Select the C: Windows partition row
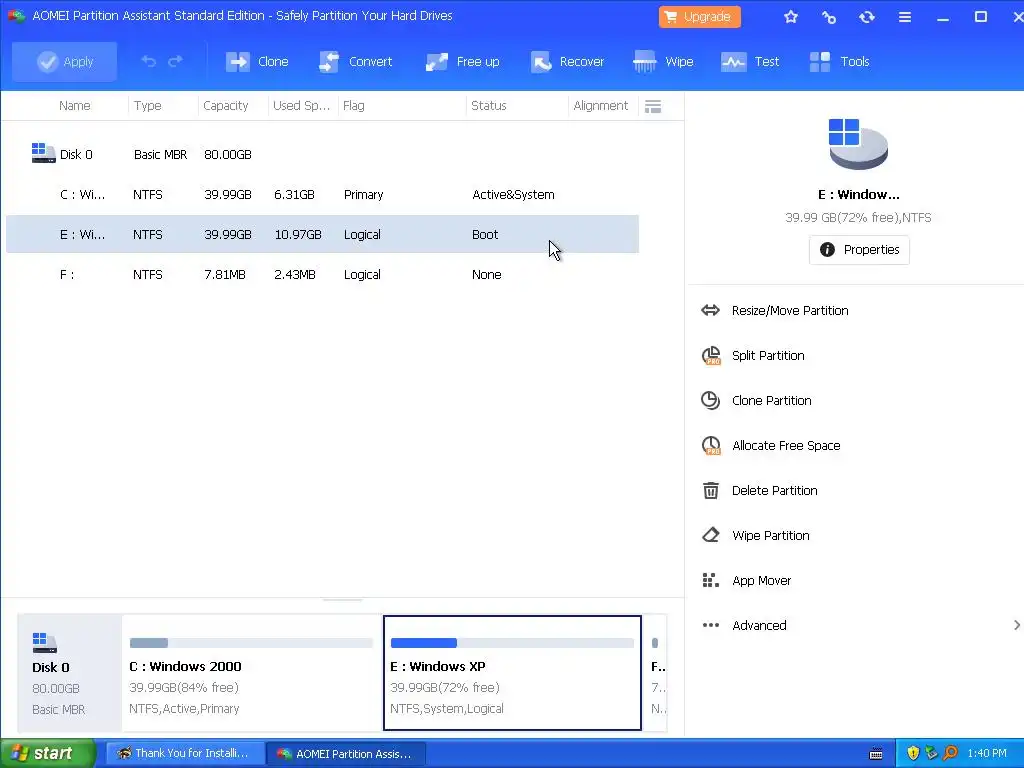This screenshot has height=768, width=1024. [323, 195]
